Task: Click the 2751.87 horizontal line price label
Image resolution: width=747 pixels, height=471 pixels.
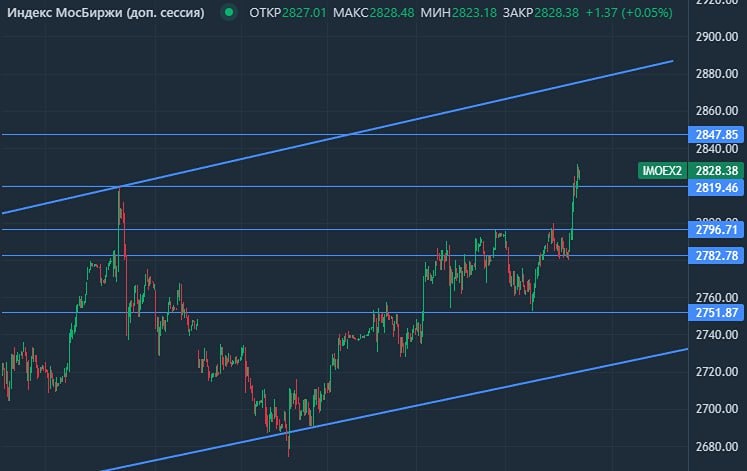Action: tap(716, 313)
